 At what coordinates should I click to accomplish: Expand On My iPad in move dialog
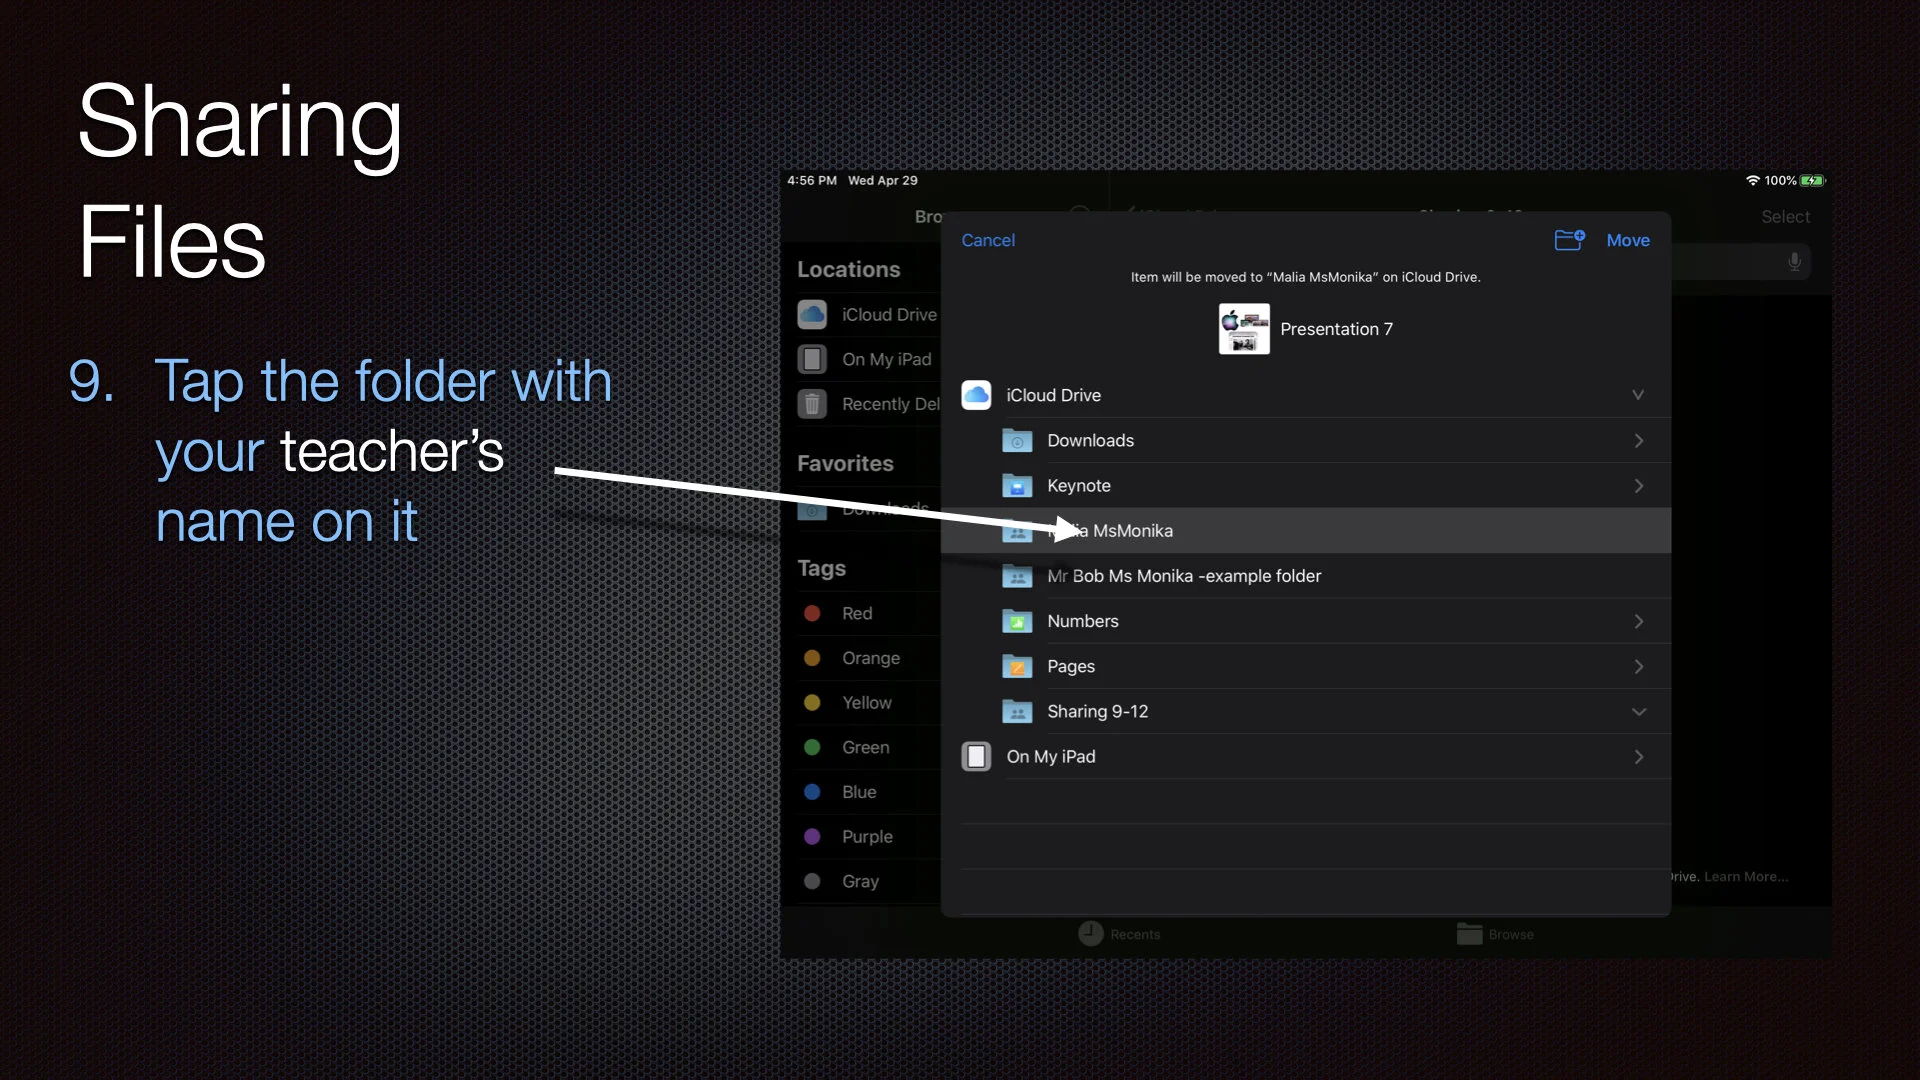click(x=1638, y=757)
